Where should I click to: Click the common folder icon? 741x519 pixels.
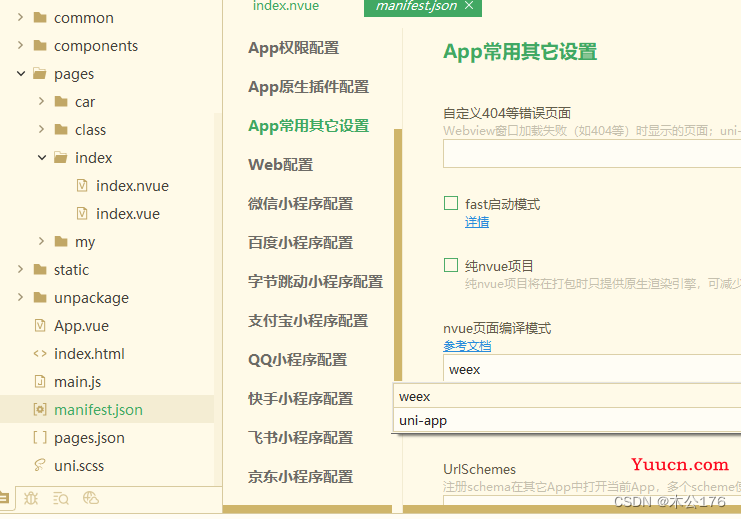point(40,17)
